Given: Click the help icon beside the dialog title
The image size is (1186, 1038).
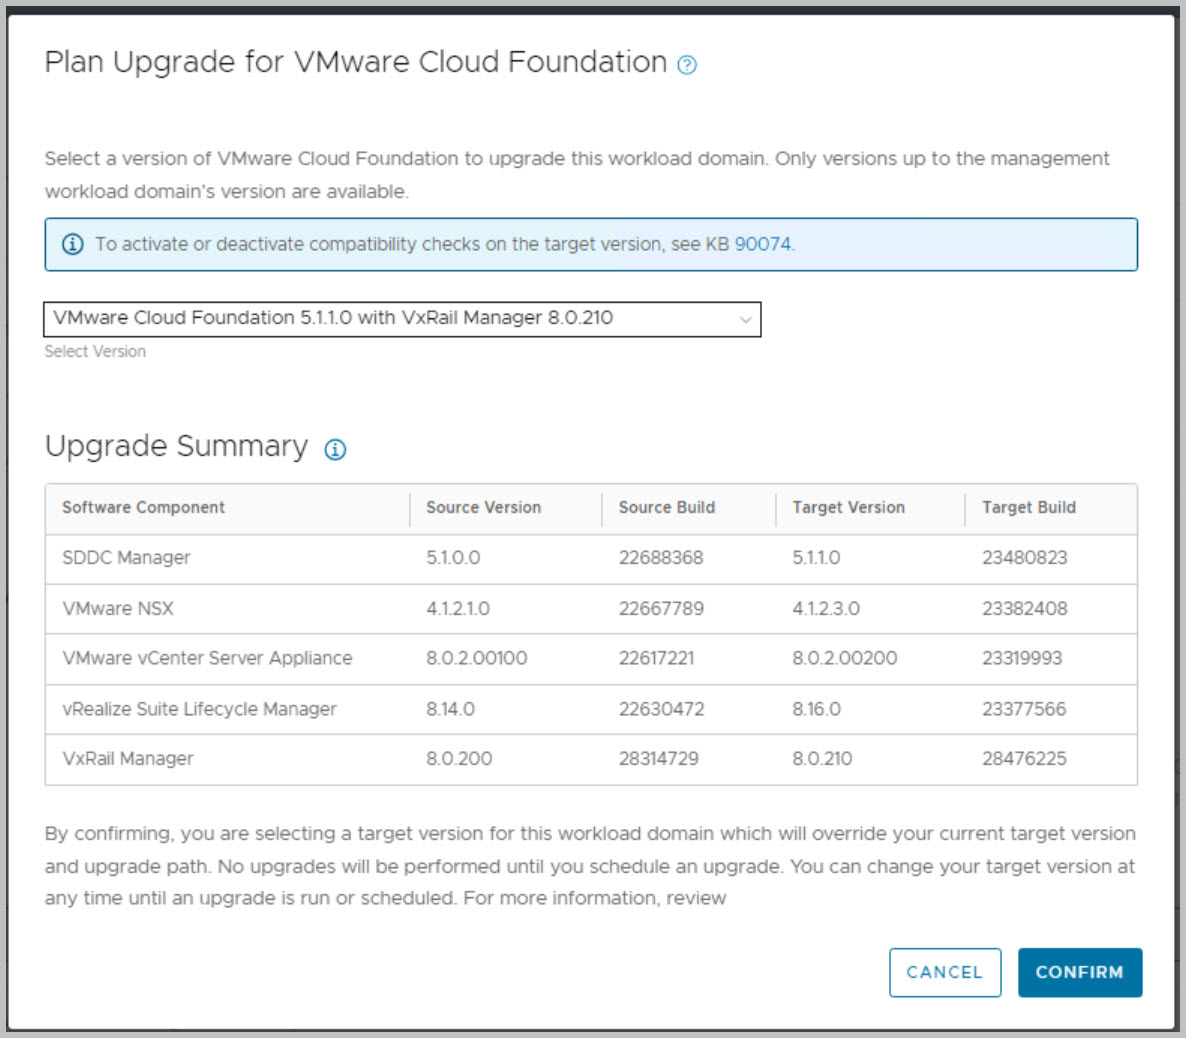Looking at the screenshot, I should pyautogui.click(x=687, y=65).
